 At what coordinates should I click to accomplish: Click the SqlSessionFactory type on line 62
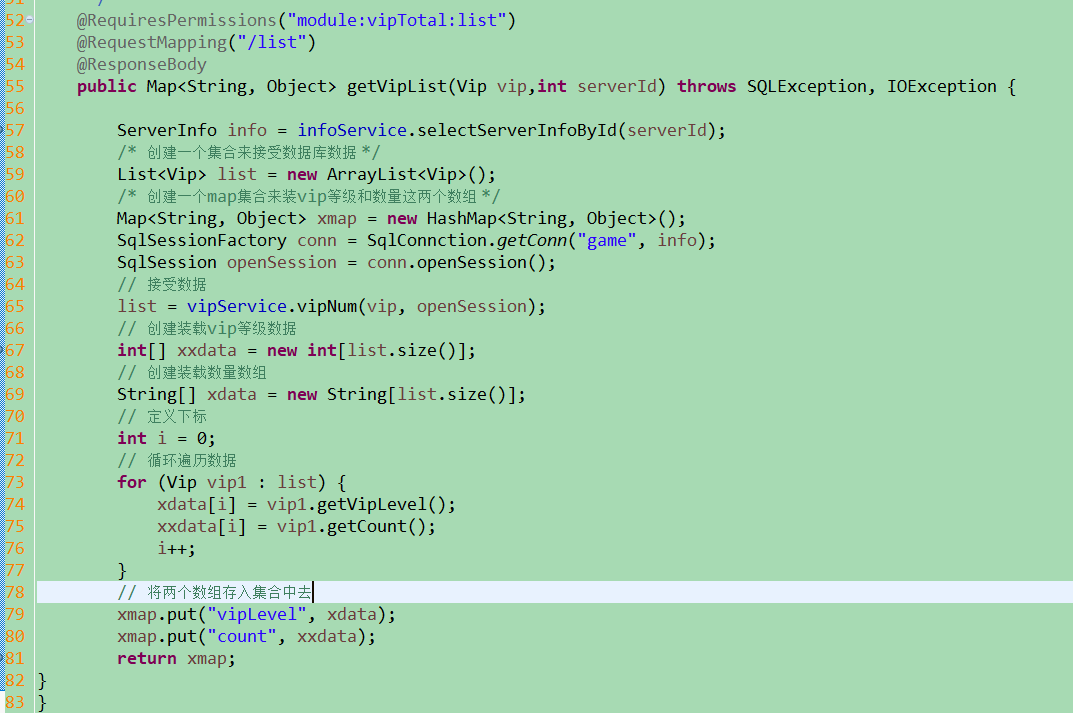click(x=202, y=240)
